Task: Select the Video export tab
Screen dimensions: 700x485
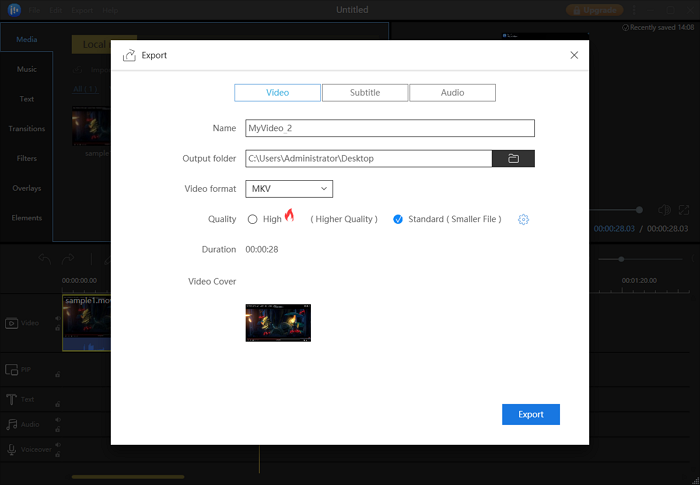Action: point(277,93)
